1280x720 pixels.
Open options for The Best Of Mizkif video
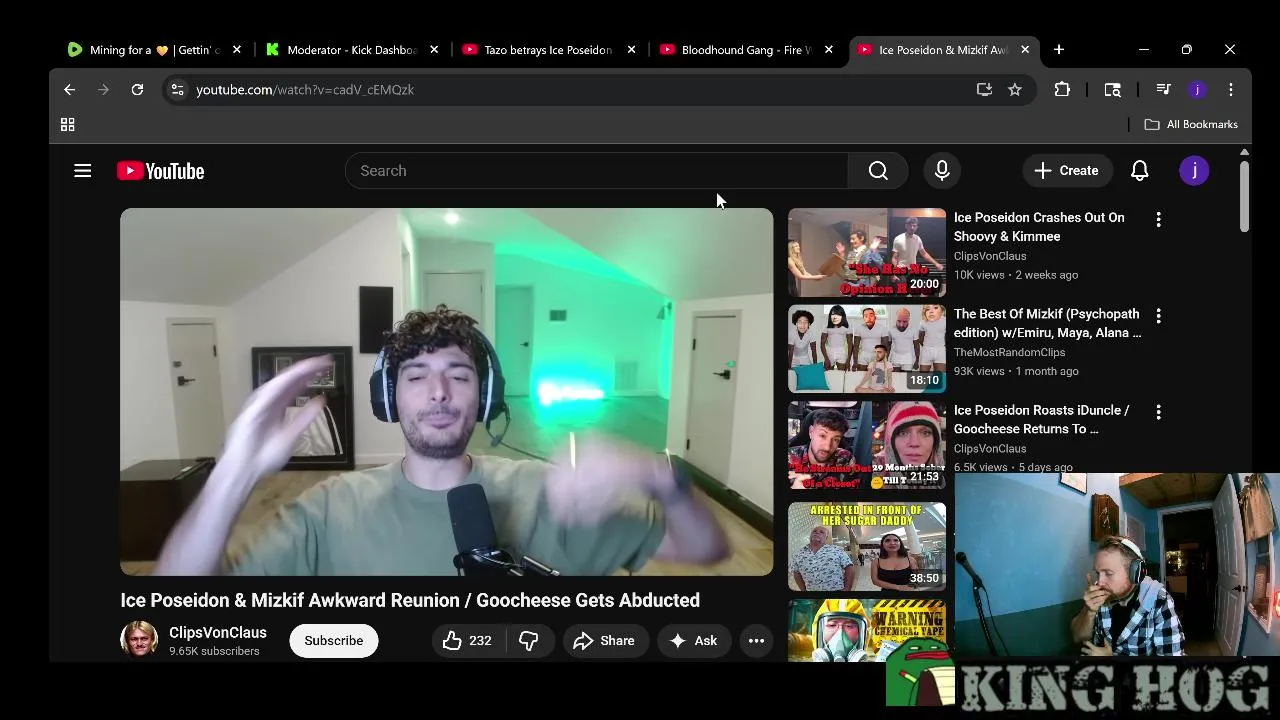point(1158,316)
